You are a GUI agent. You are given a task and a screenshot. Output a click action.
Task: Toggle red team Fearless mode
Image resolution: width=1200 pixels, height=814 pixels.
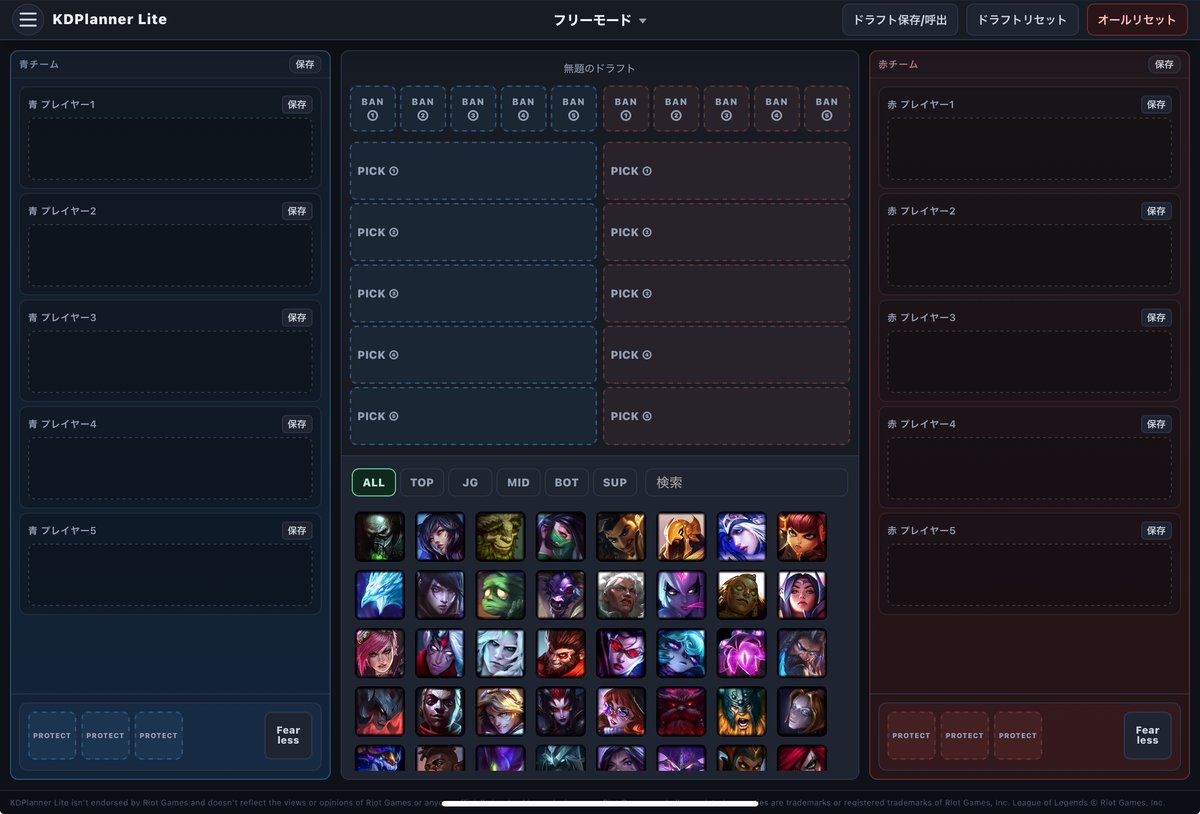pyautogui.click(x=1147, y=736)
